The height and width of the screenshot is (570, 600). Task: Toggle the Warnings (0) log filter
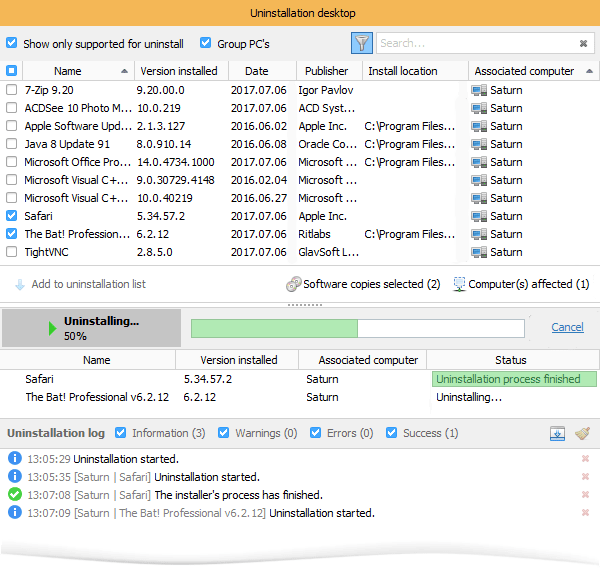click(223, 433)
